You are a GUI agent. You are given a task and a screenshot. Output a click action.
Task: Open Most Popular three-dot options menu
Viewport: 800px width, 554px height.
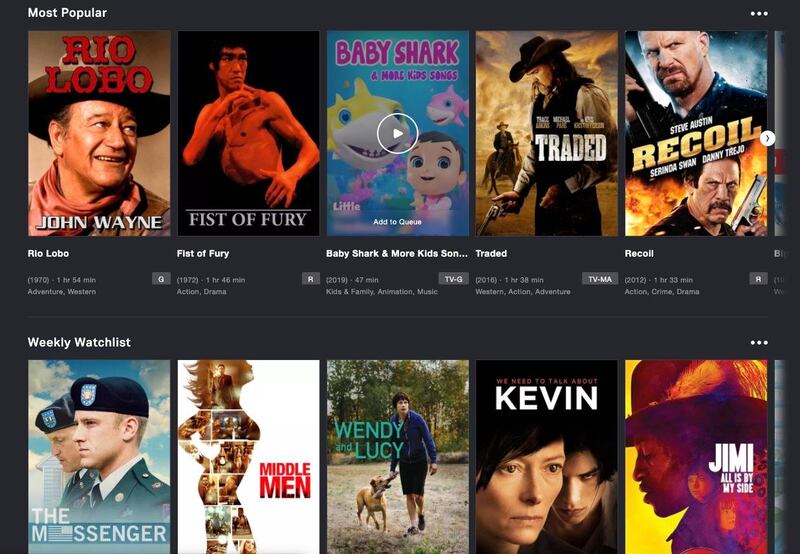(759, 13)
